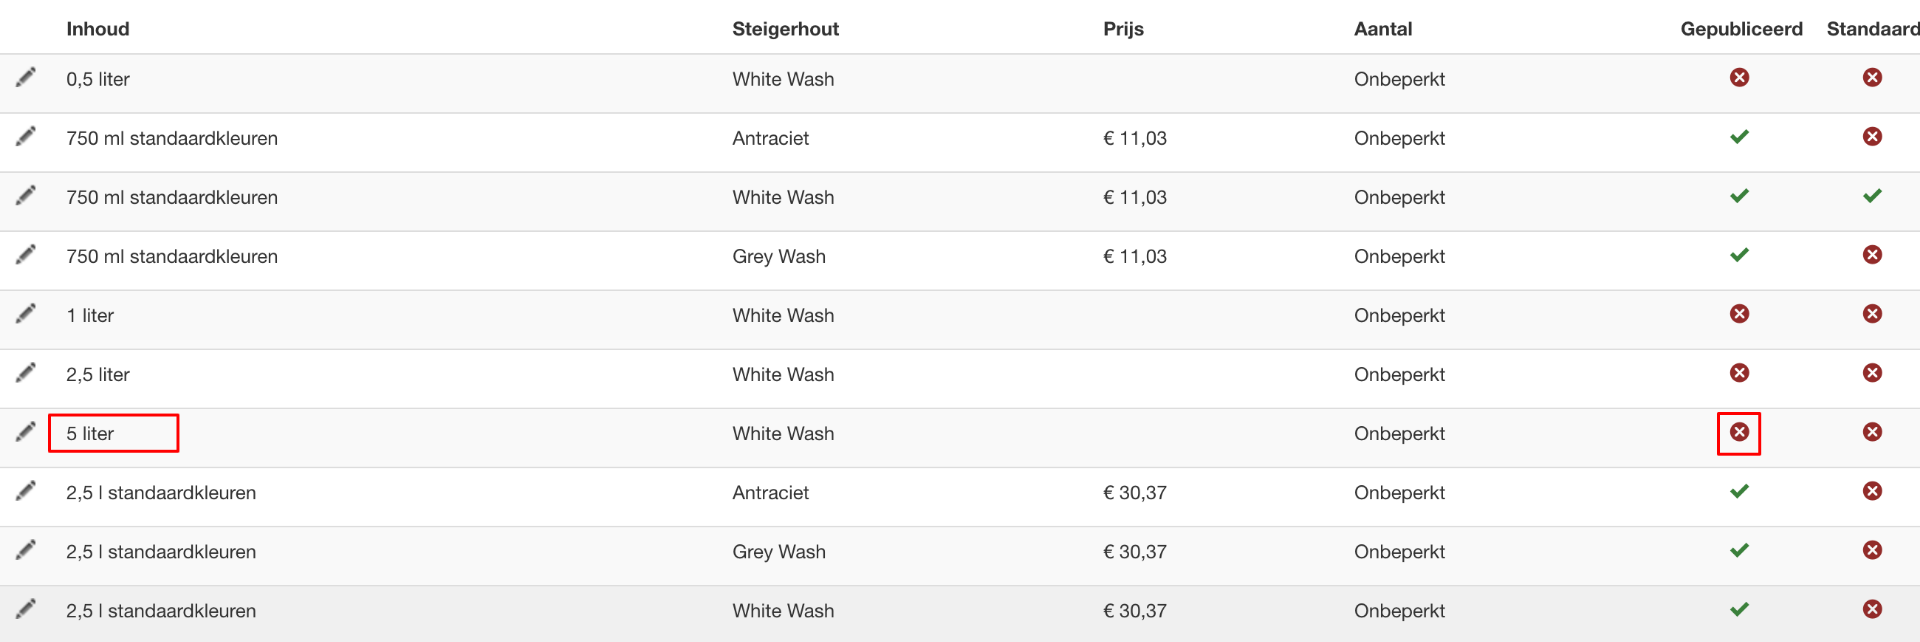
Task: Click pencil icon beside 5 liter
Action: (x=26, y=431)
